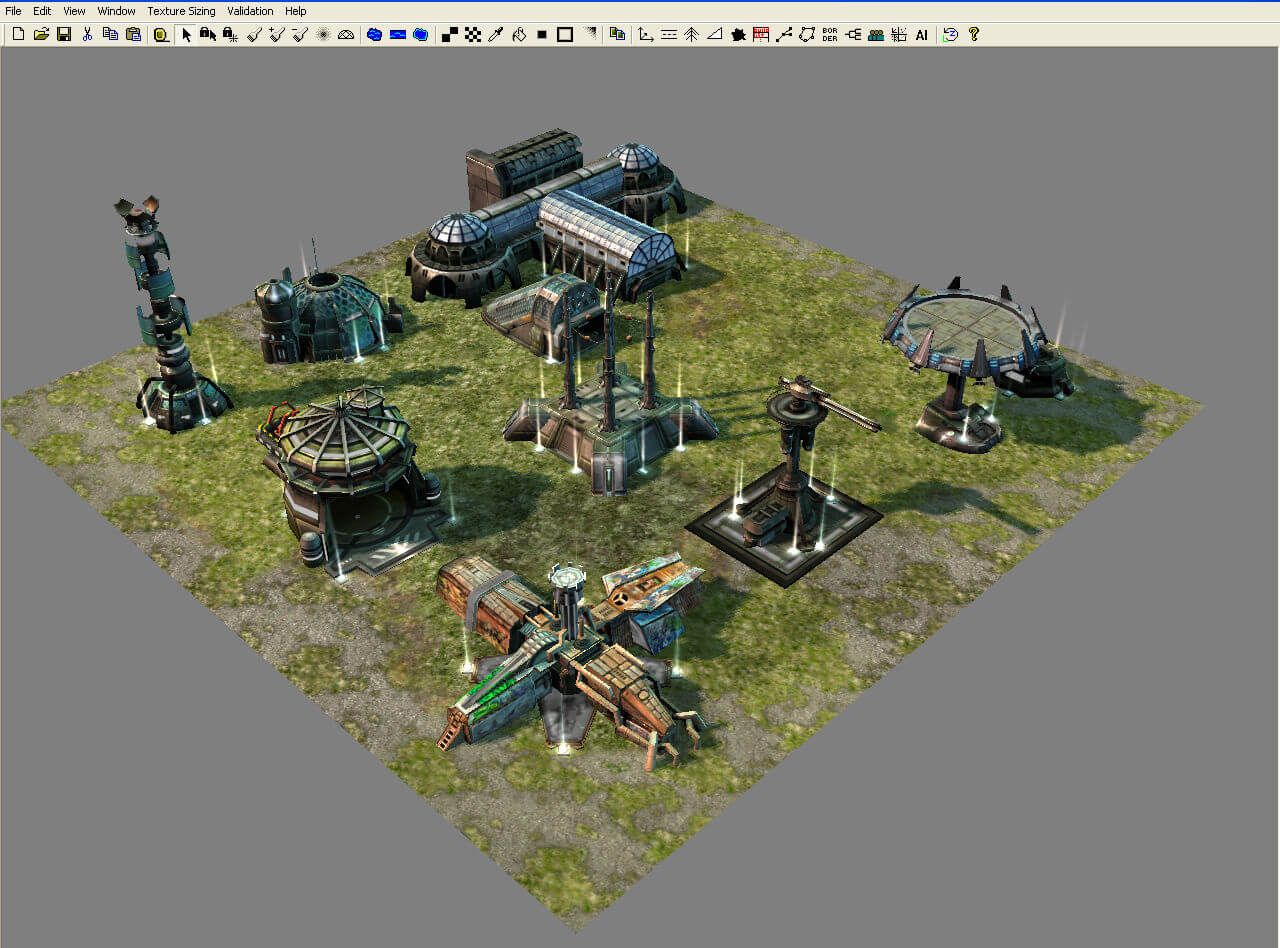Select the Ramp tool

click(712, 33)
